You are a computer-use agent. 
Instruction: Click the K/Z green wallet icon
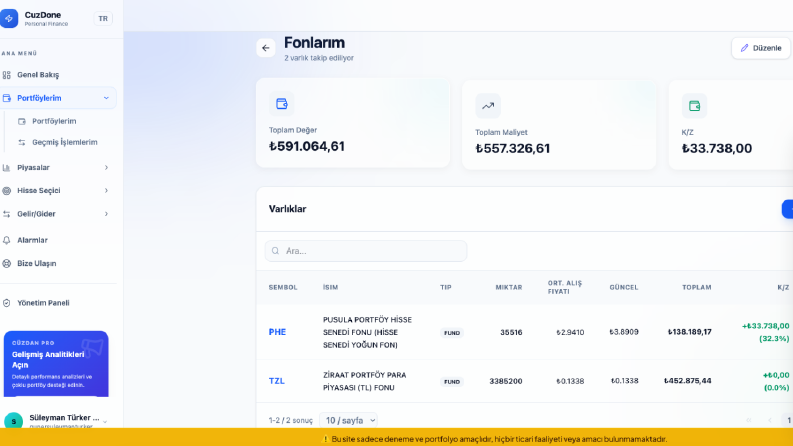tap(694, 106)
